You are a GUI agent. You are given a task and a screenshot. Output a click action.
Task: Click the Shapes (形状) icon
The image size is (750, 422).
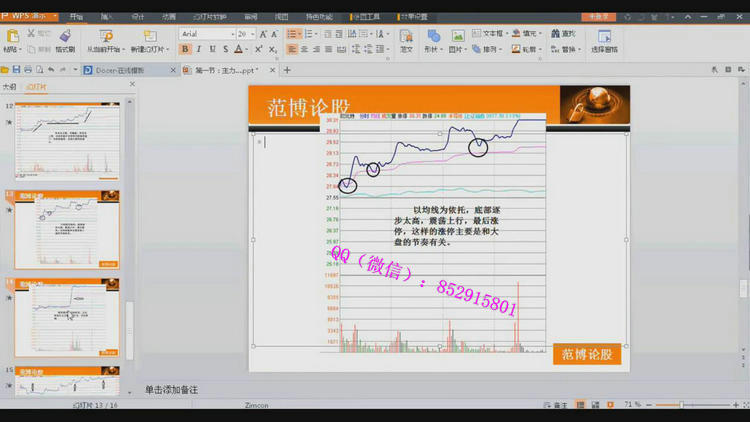432,41
